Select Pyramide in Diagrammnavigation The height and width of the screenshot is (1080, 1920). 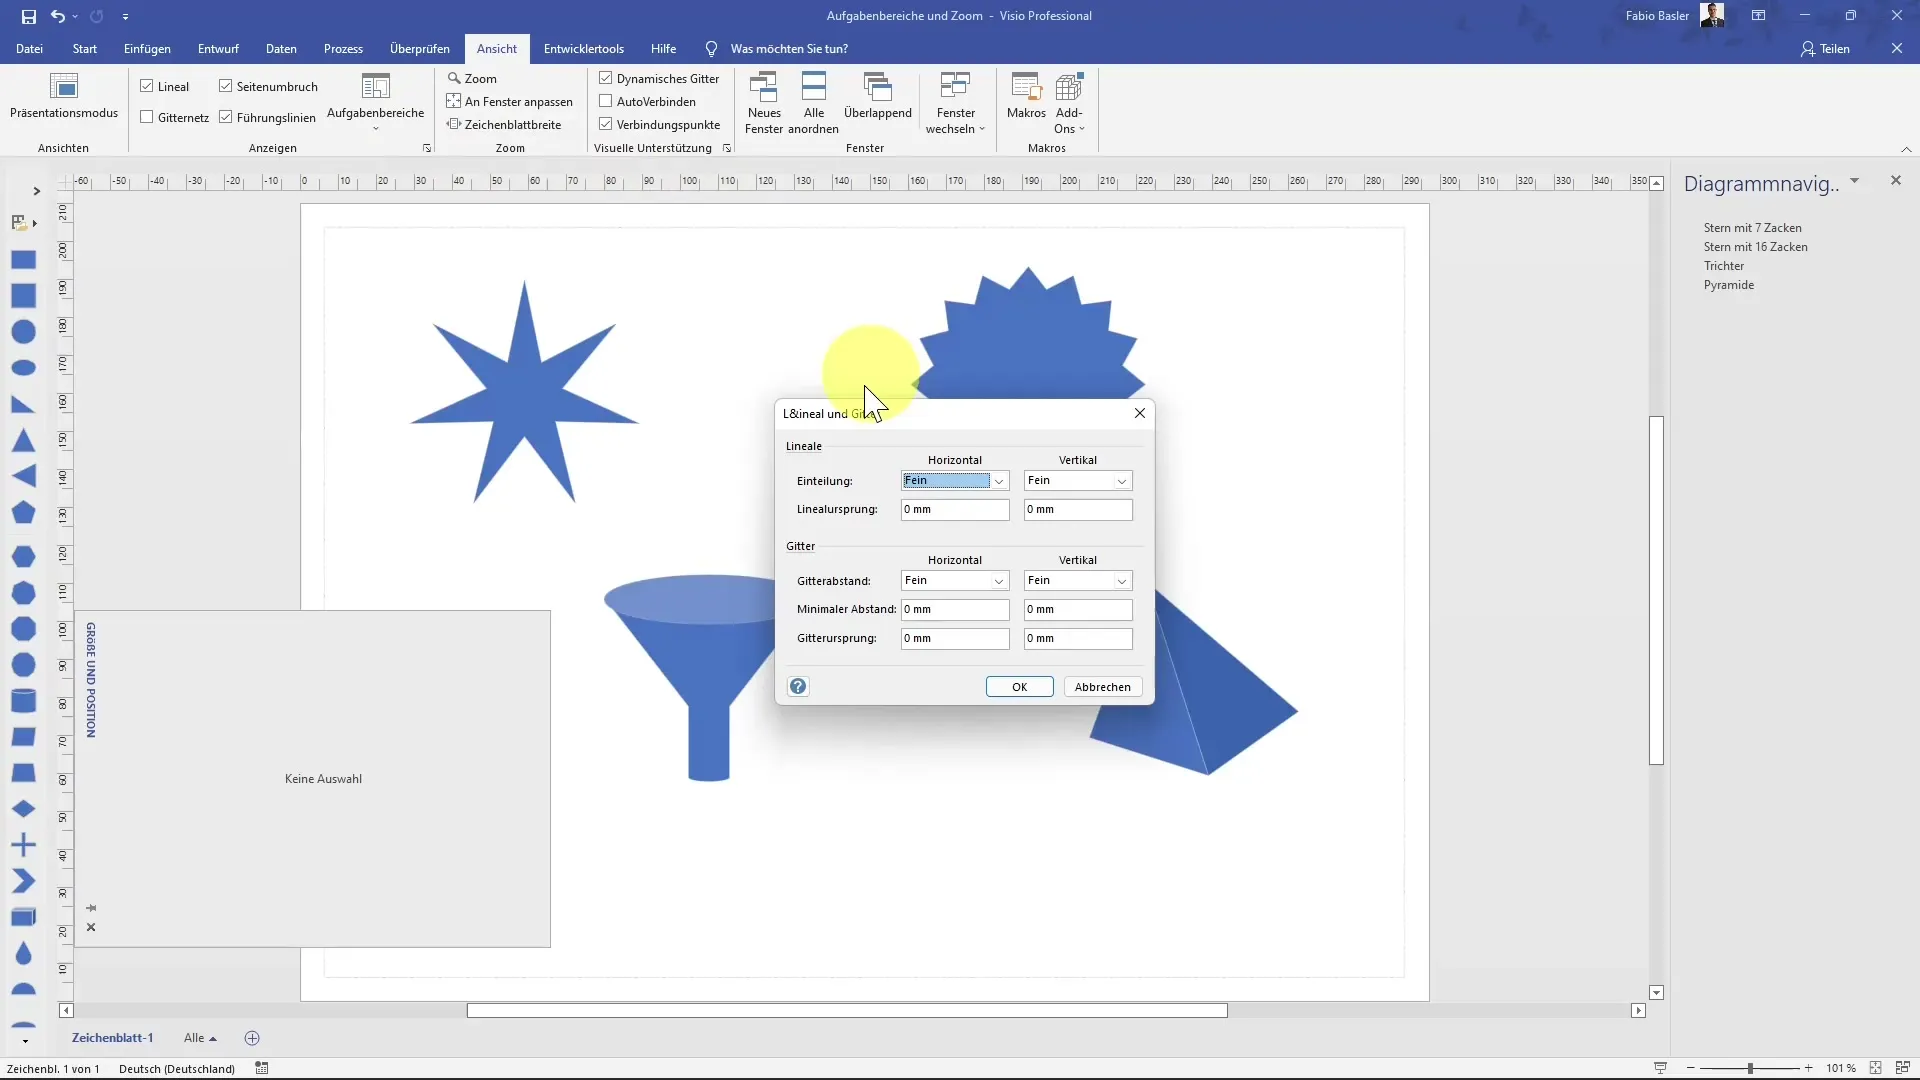(x=1729, y=285)
